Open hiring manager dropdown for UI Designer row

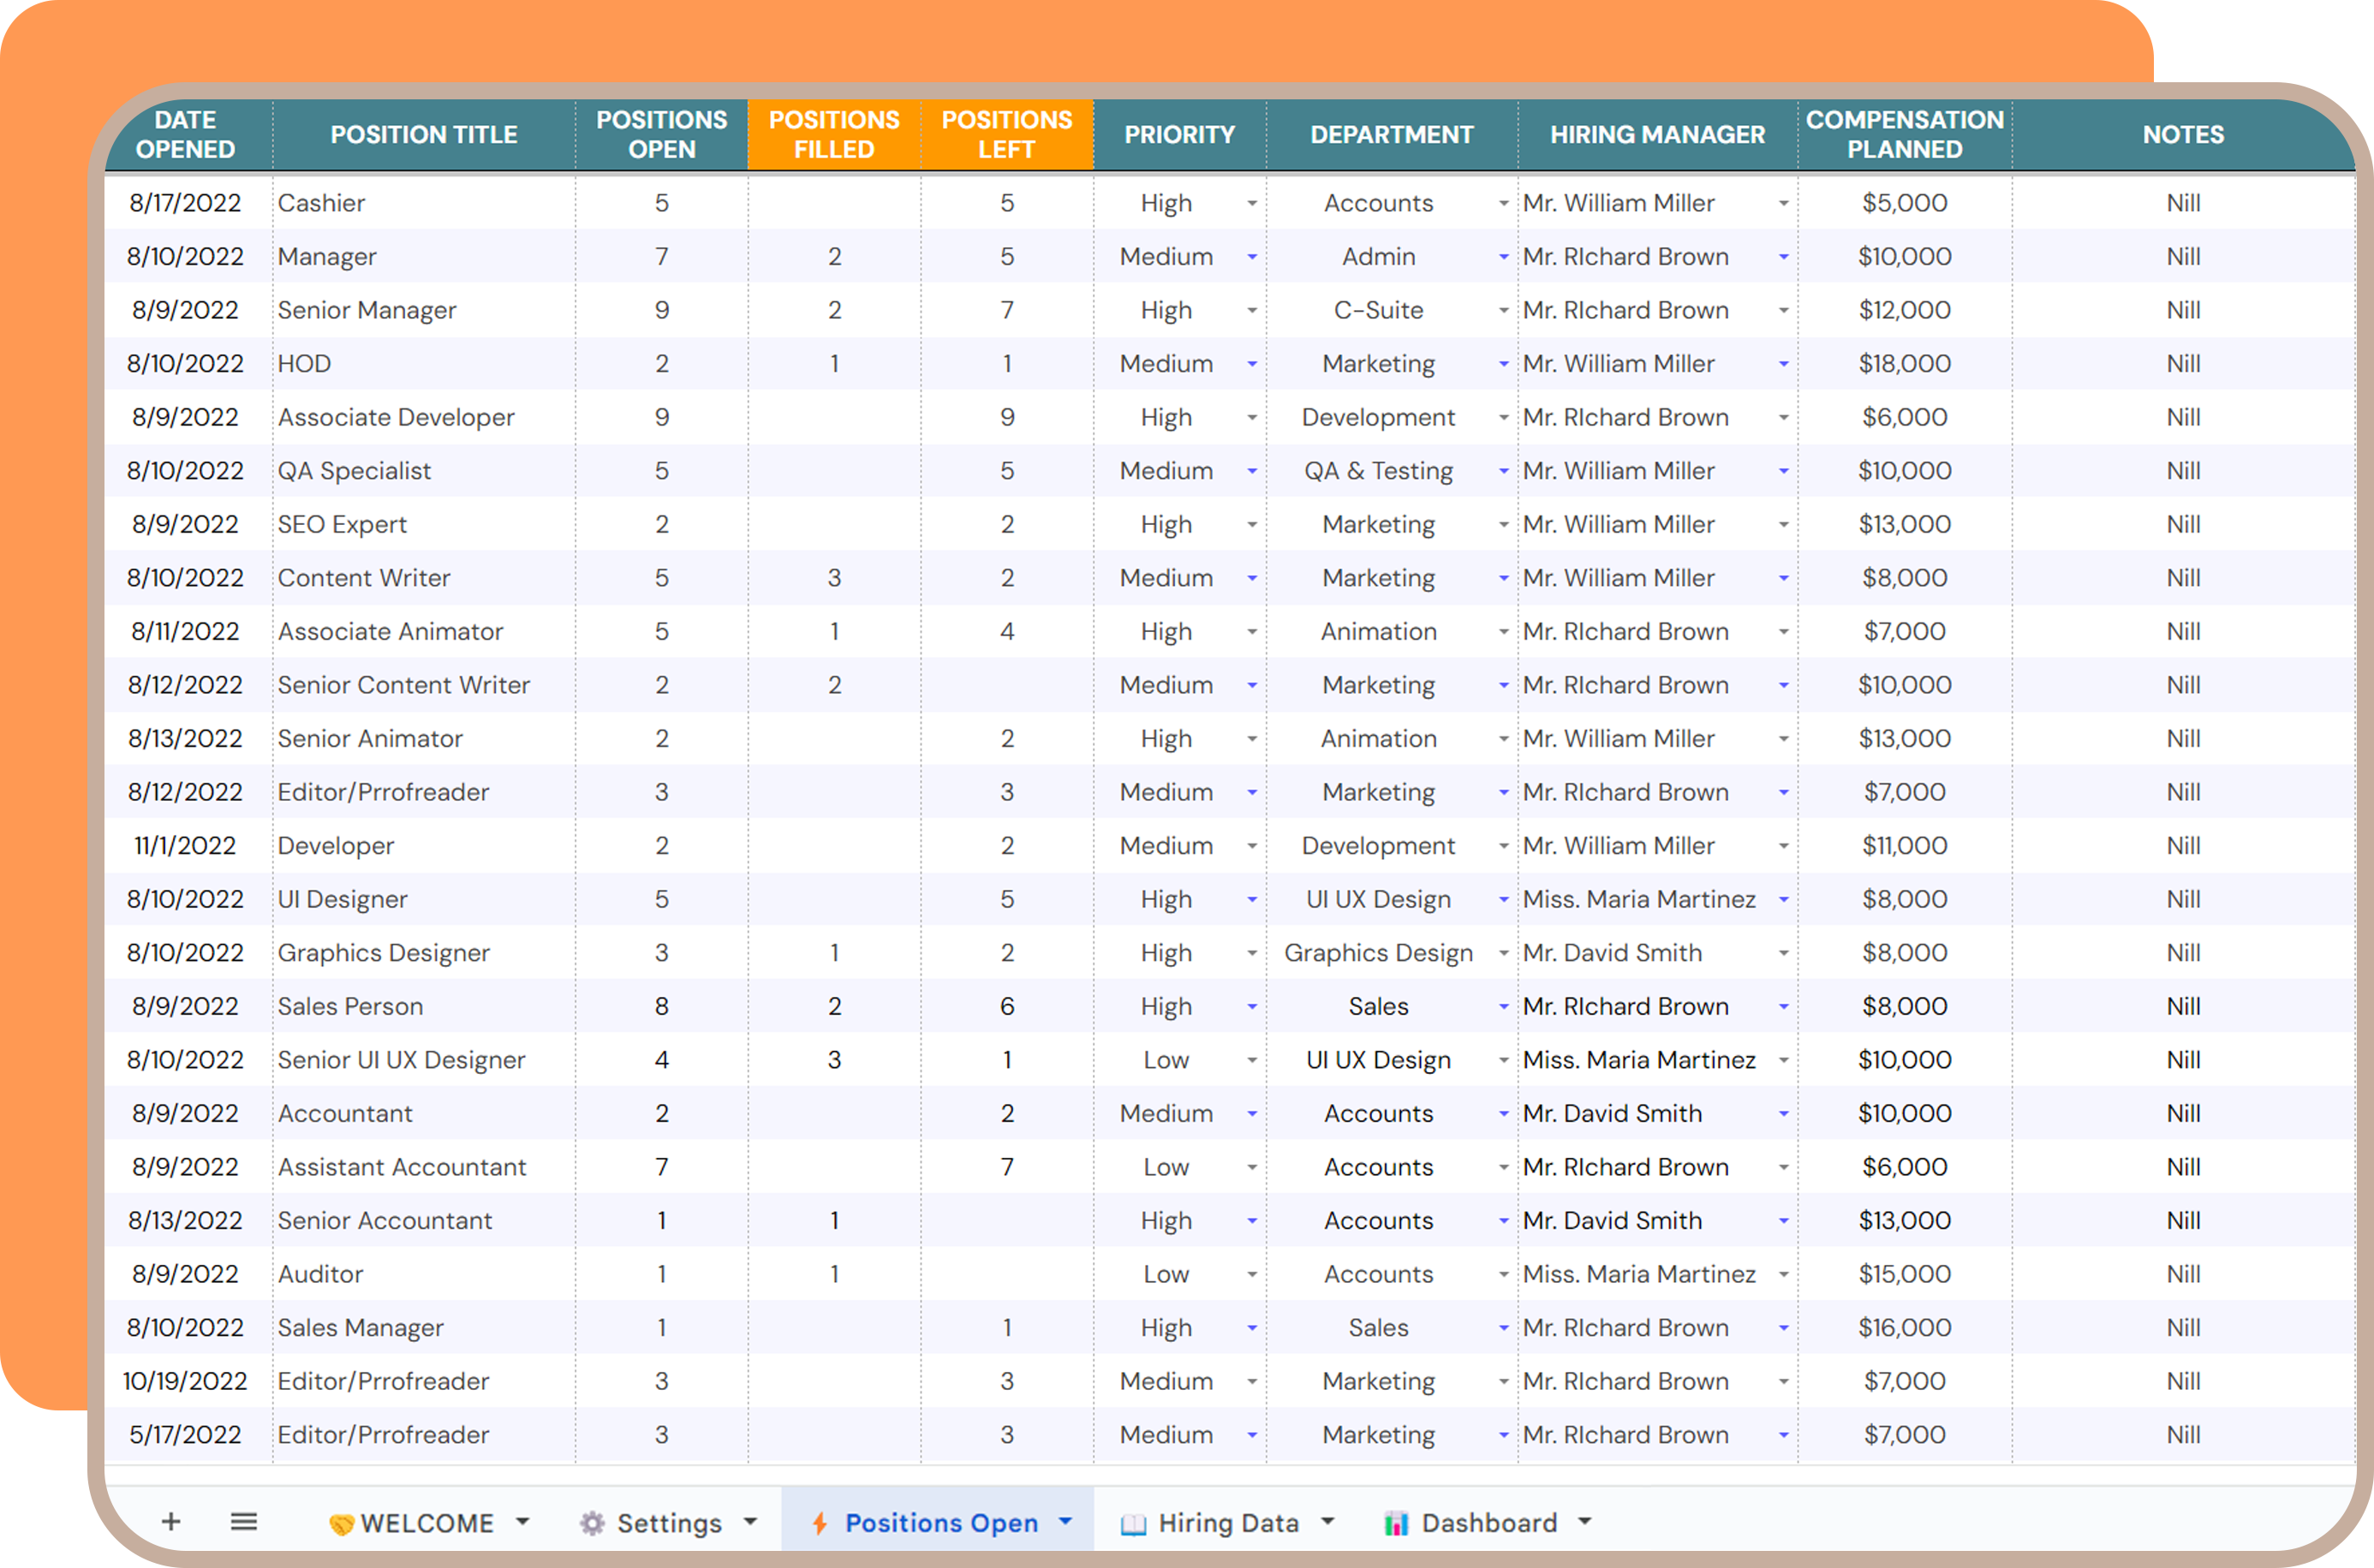coord(1783,899)
